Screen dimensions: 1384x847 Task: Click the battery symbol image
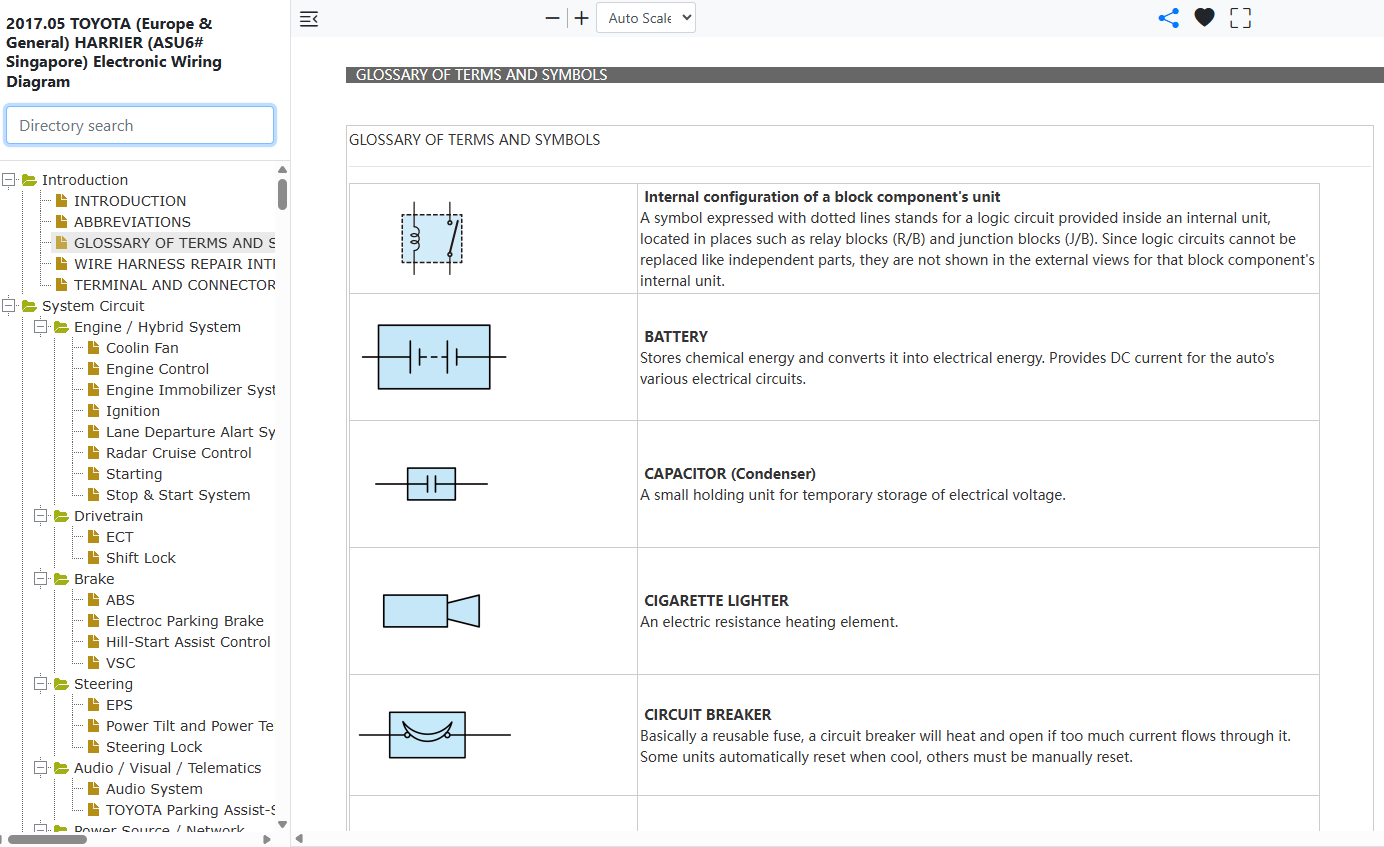pyautogui.click(x=434, y=357)
